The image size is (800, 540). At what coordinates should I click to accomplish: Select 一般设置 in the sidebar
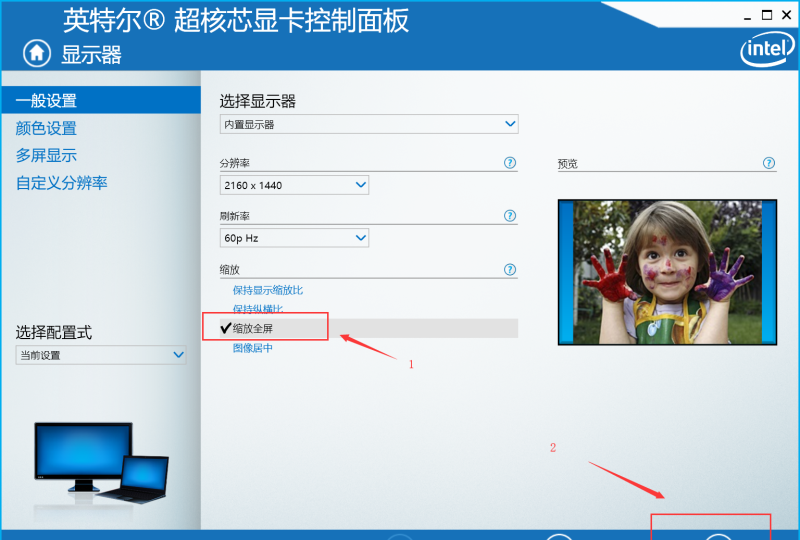(x=101, y=100)
